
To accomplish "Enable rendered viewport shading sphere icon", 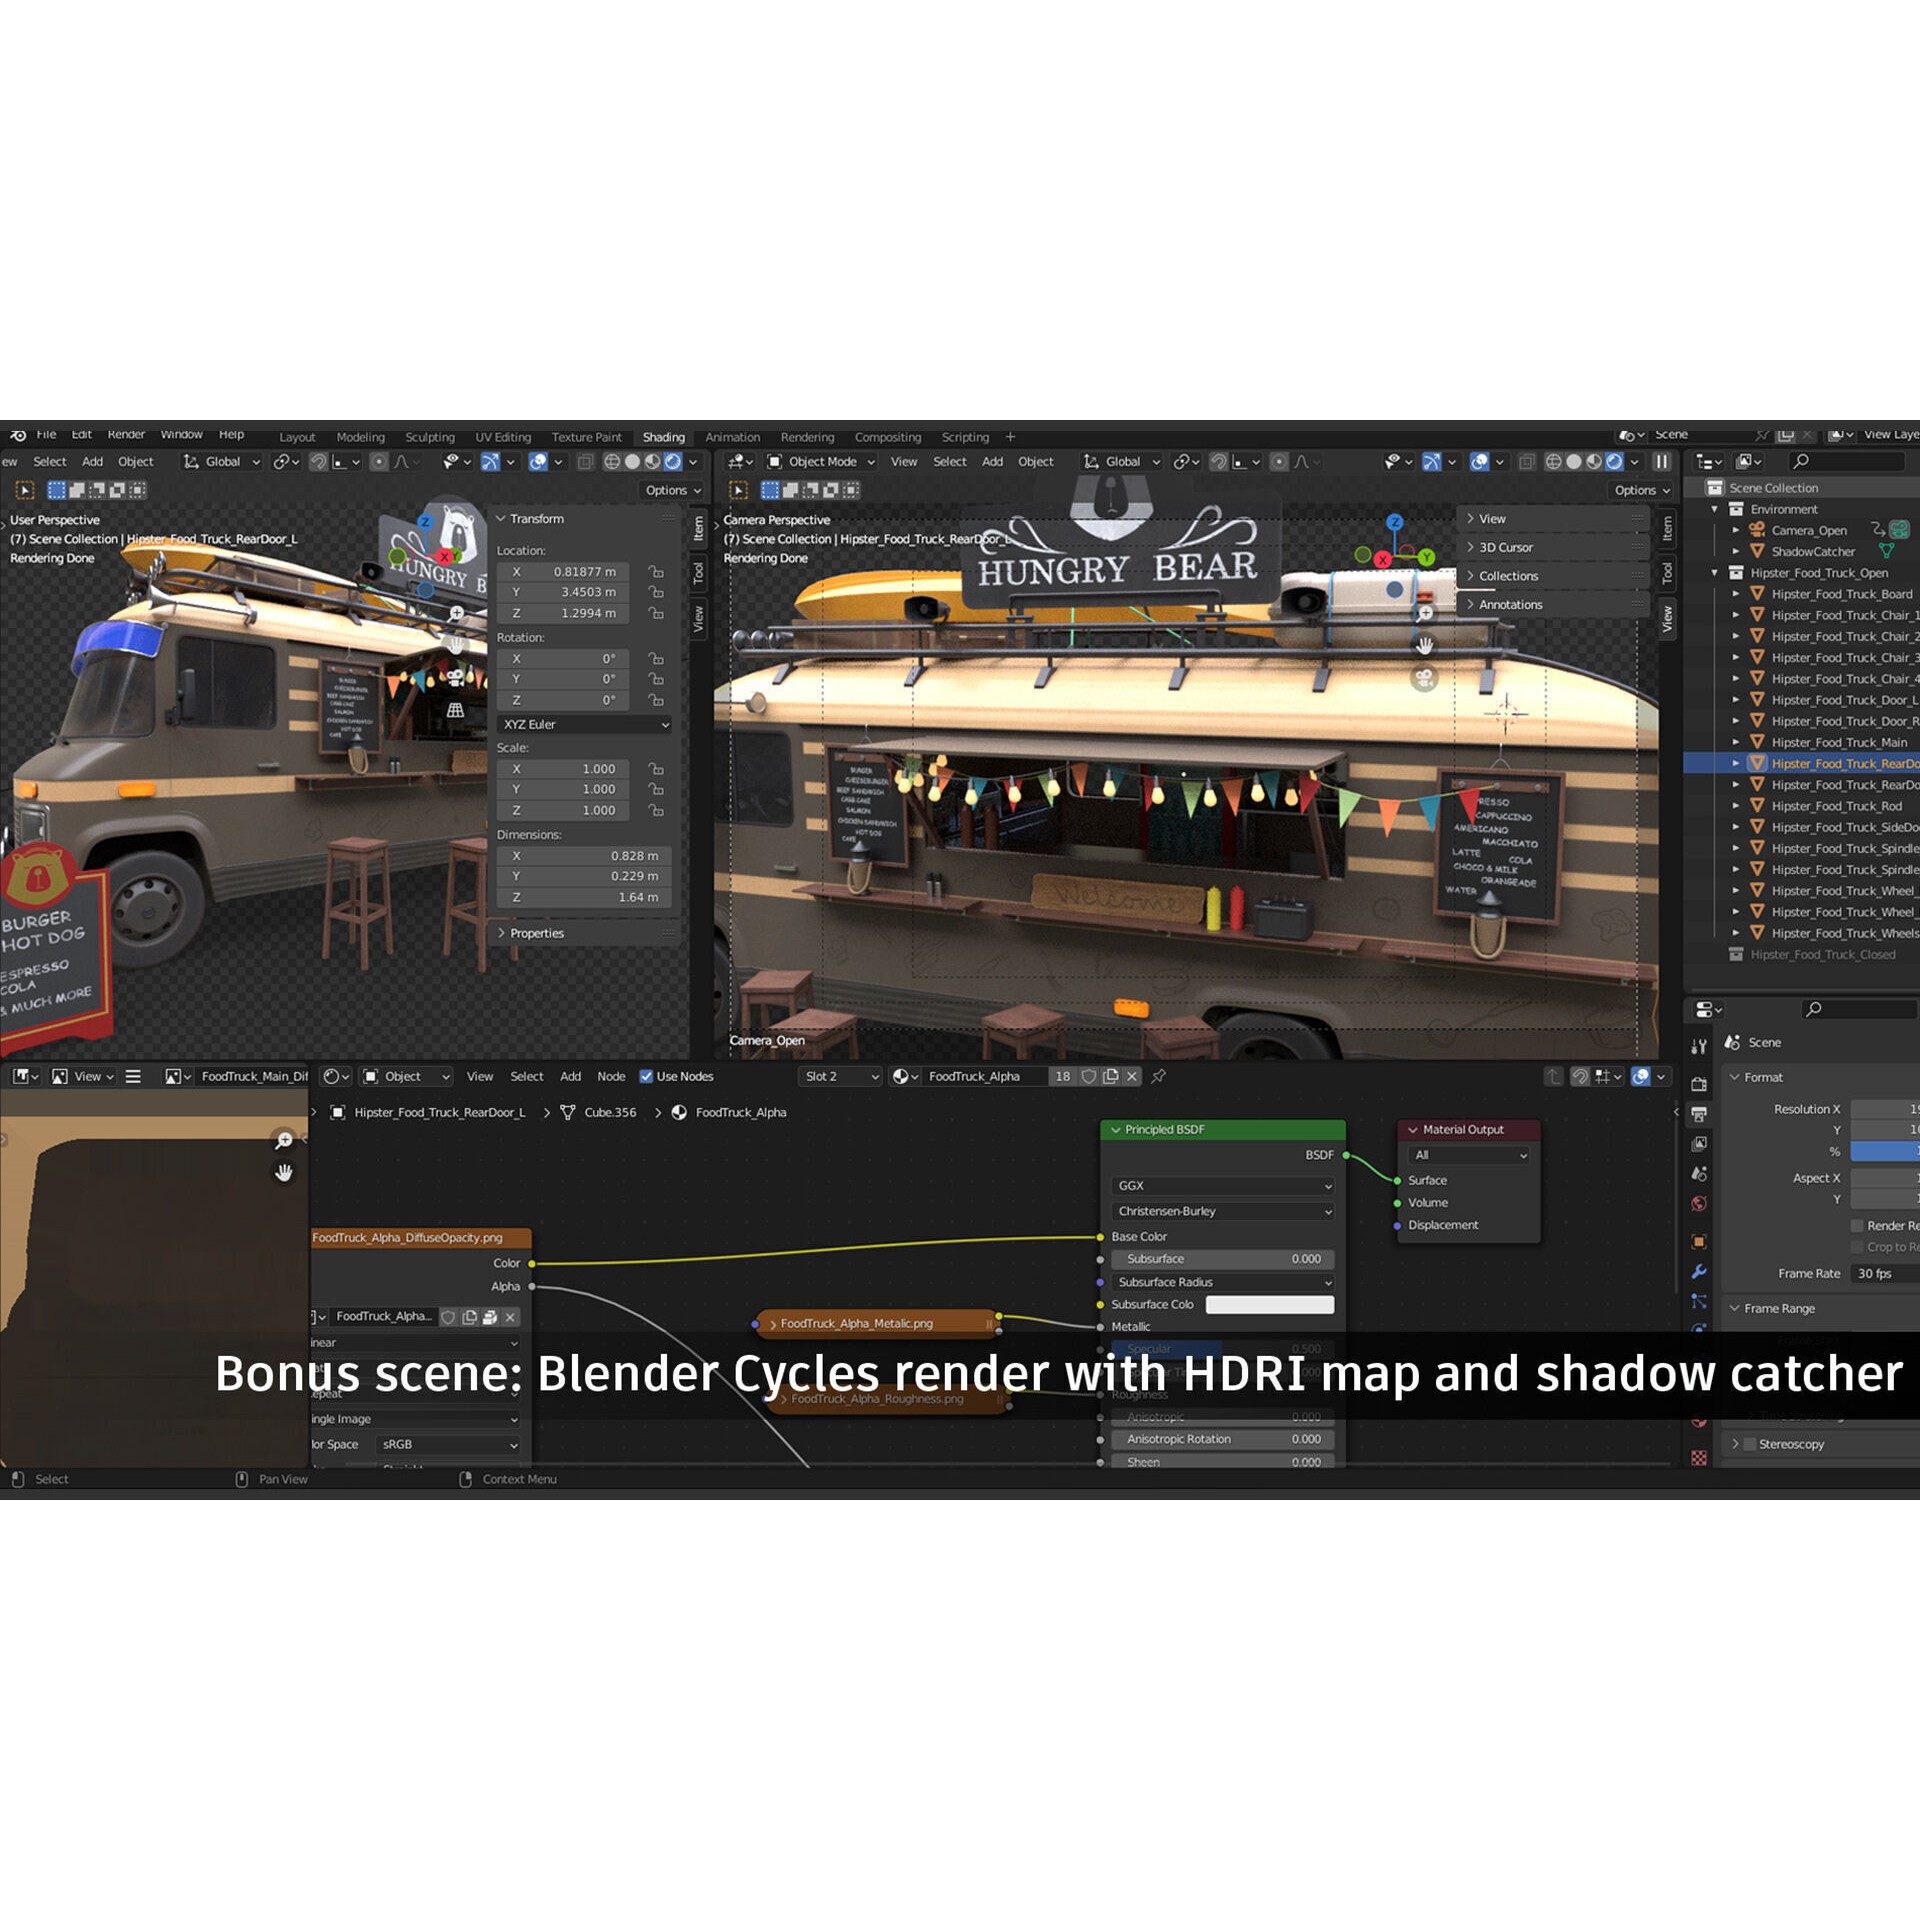I will click(x=1614, y=462).
